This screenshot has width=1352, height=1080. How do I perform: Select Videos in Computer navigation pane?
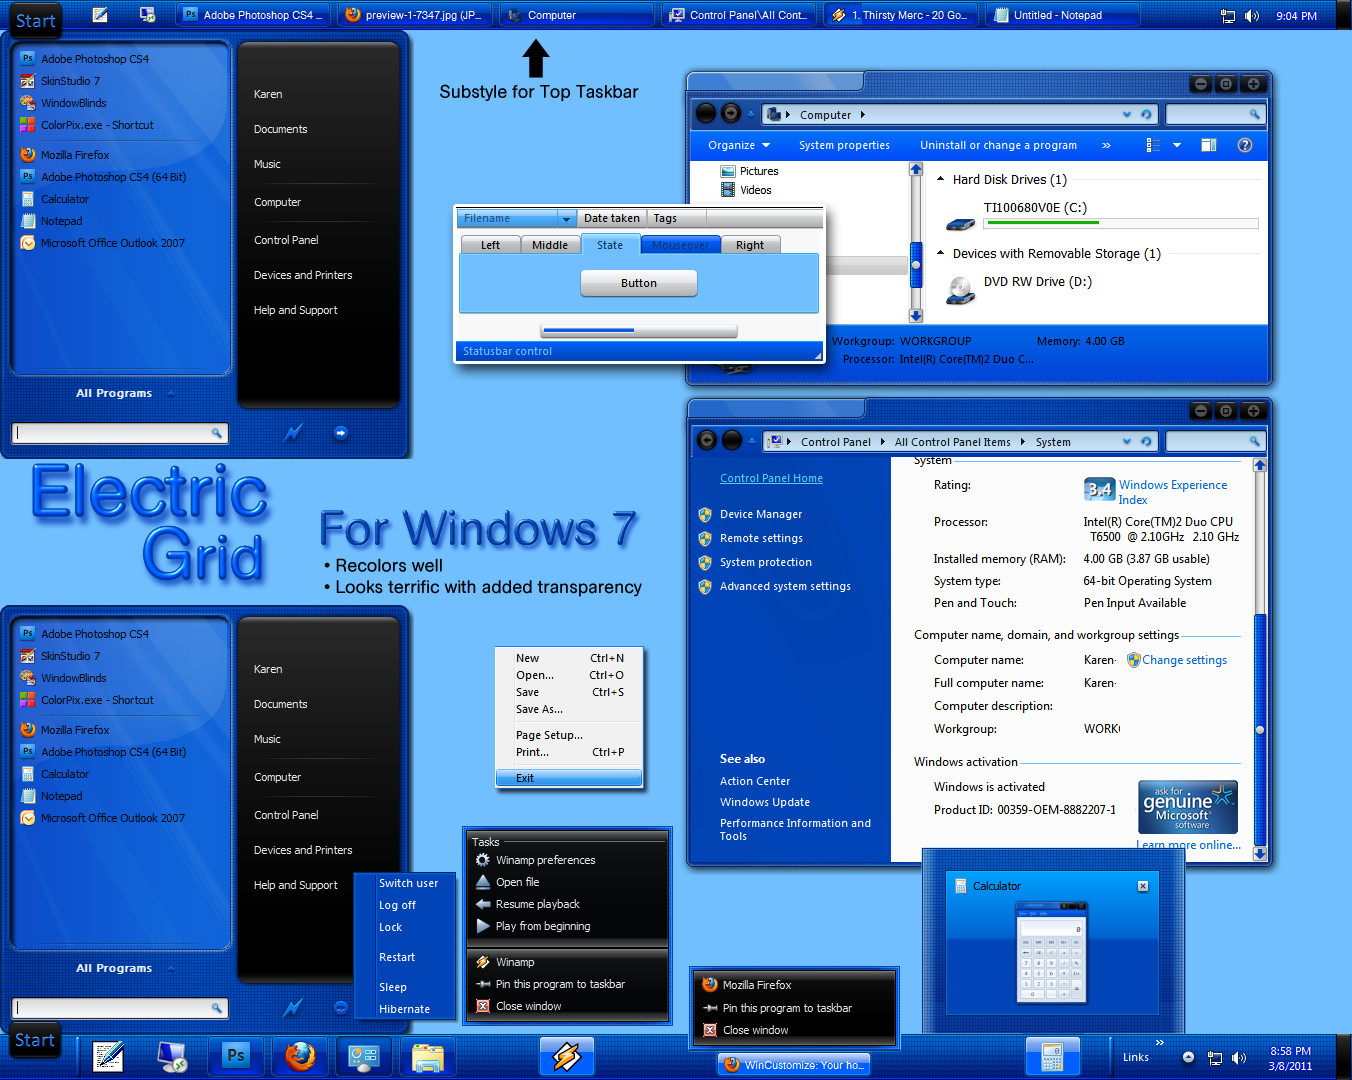pos(756,190)
